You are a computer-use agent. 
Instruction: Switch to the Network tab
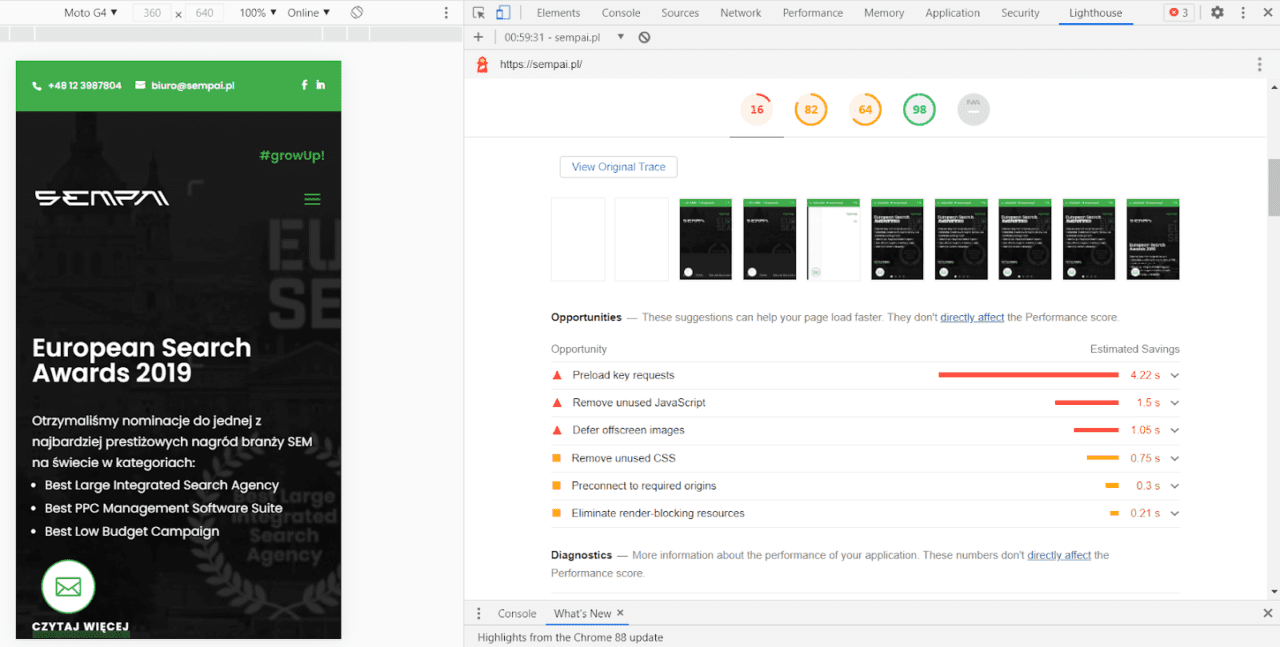click(741, 13)
